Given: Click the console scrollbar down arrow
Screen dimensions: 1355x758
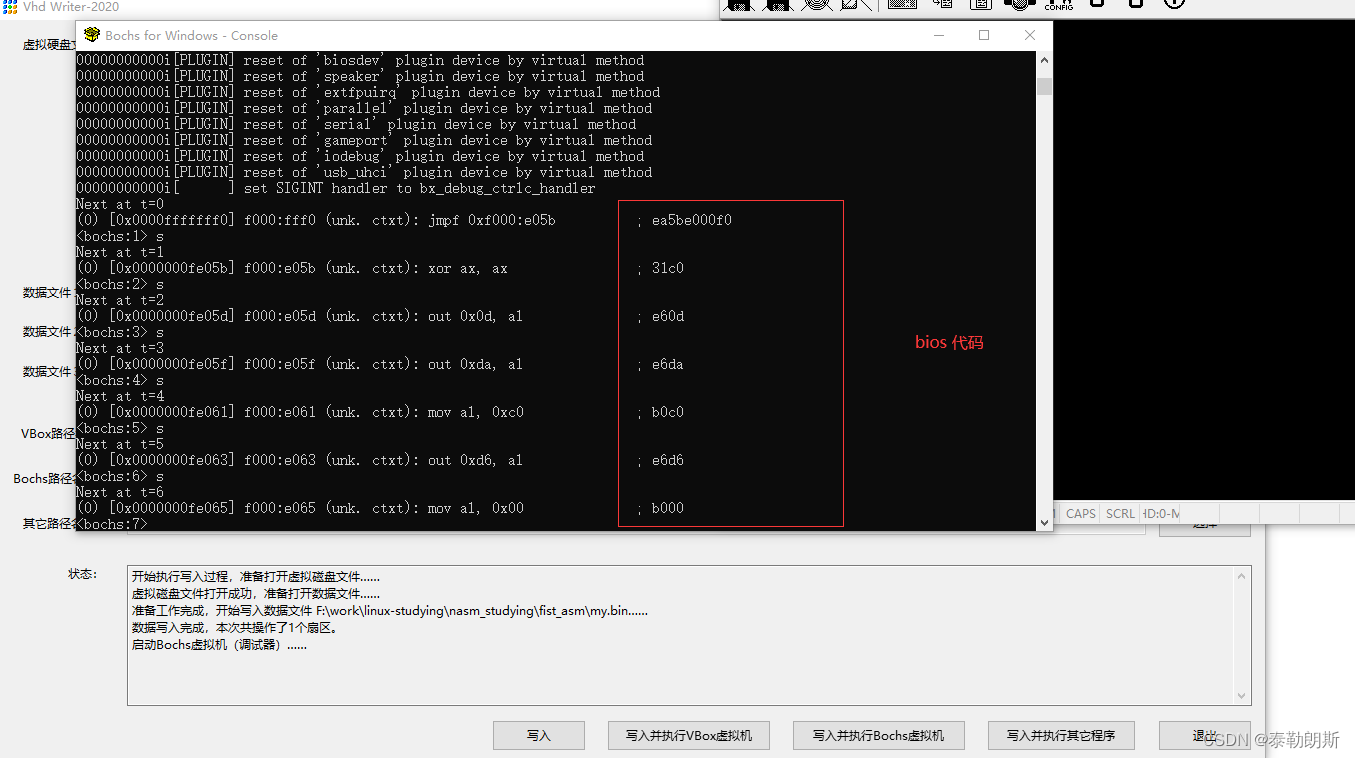Looking at the screenshot, I should pos(1044,522).
